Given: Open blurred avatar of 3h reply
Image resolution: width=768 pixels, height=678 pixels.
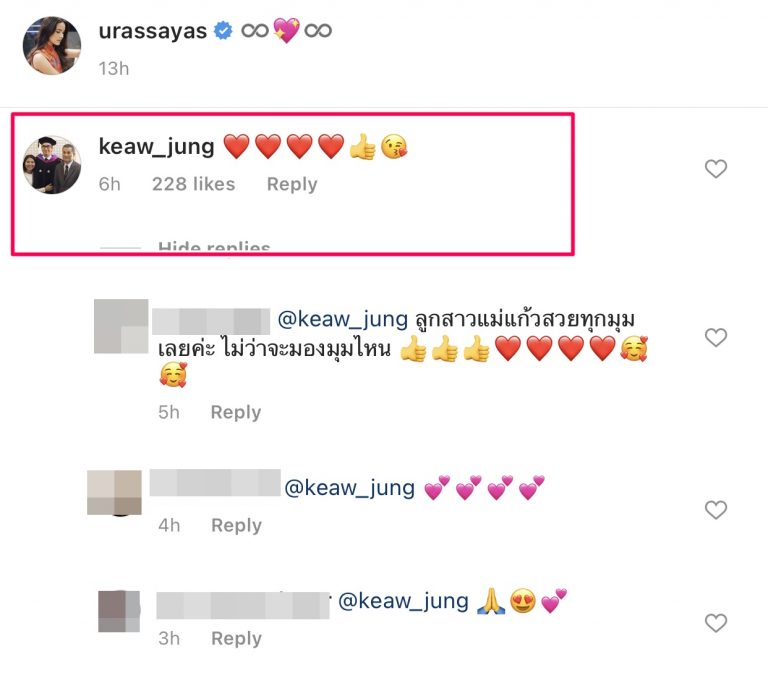Looking at the screenshot, I should click(119, 611).
